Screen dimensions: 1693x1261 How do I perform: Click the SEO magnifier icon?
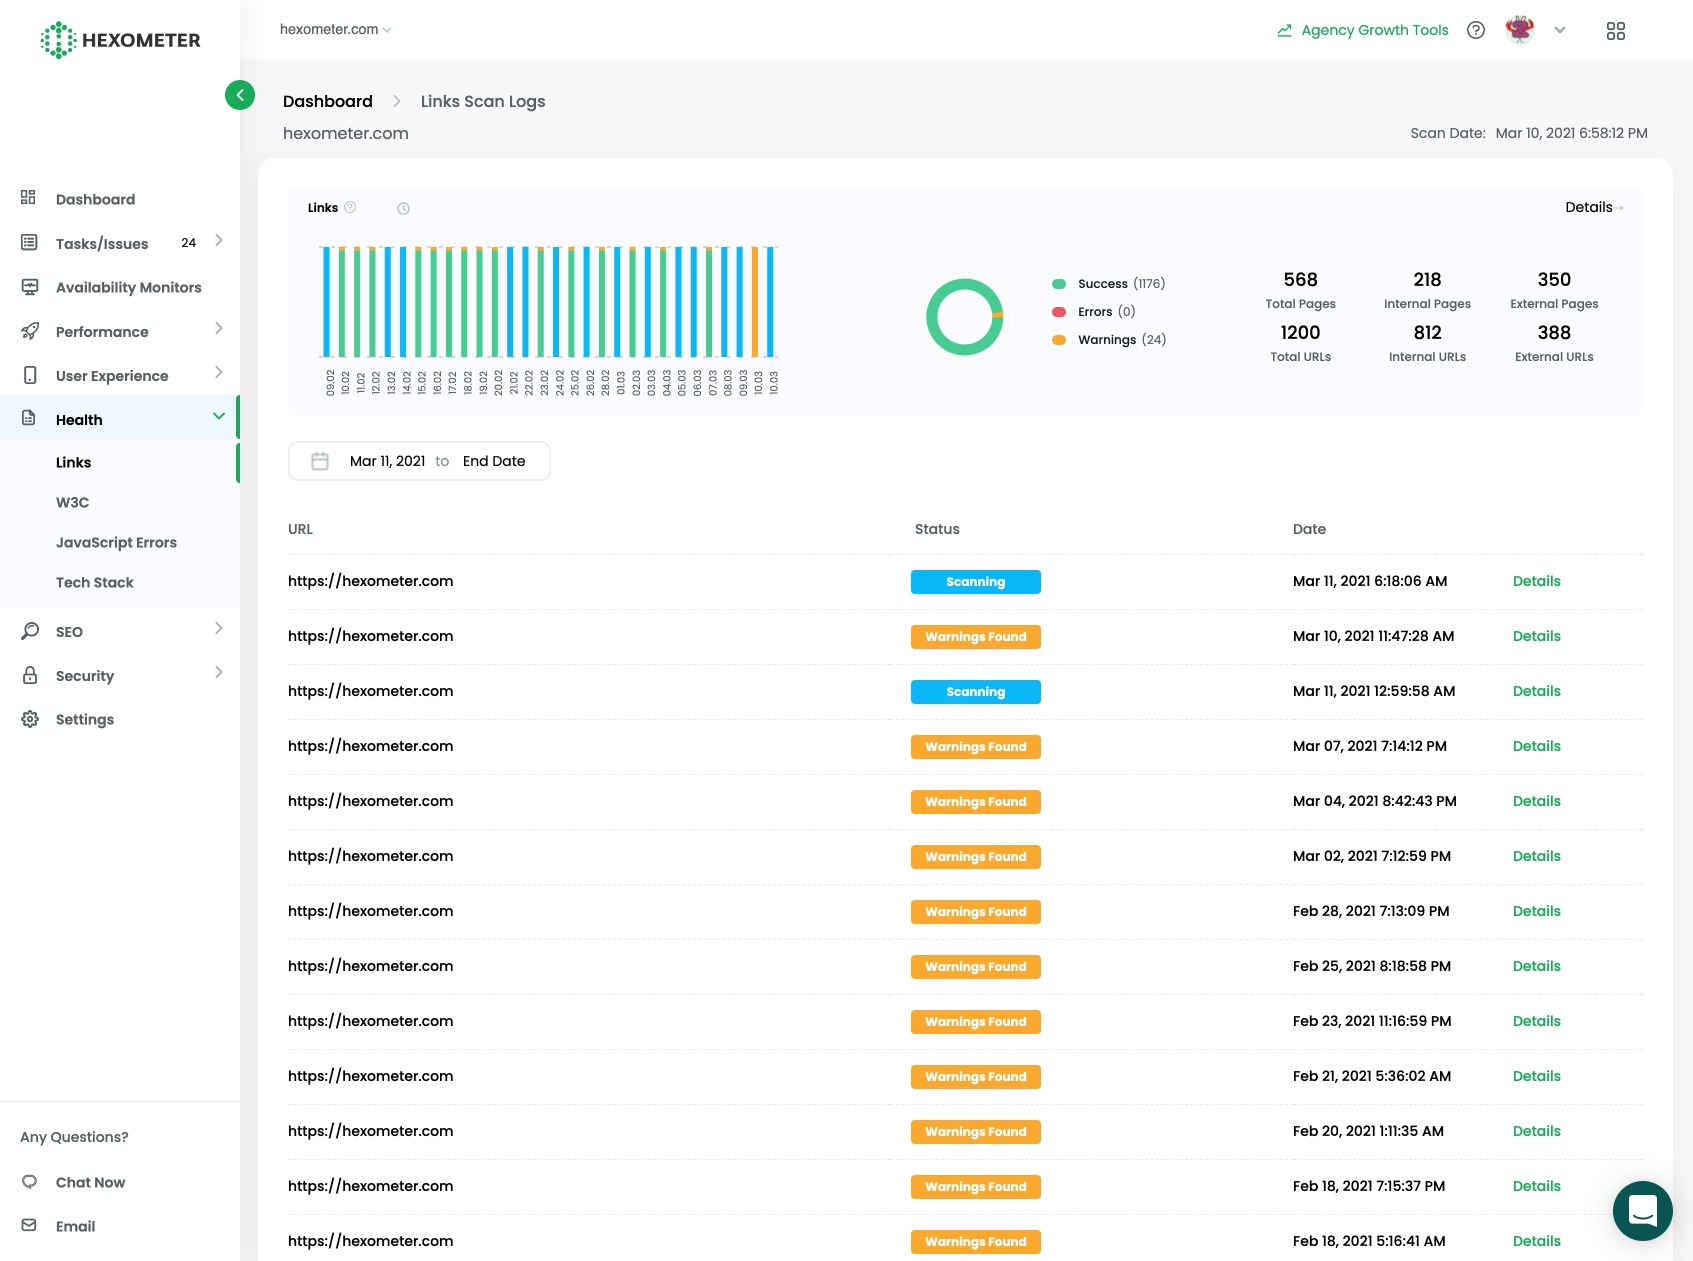pos(30,631)
